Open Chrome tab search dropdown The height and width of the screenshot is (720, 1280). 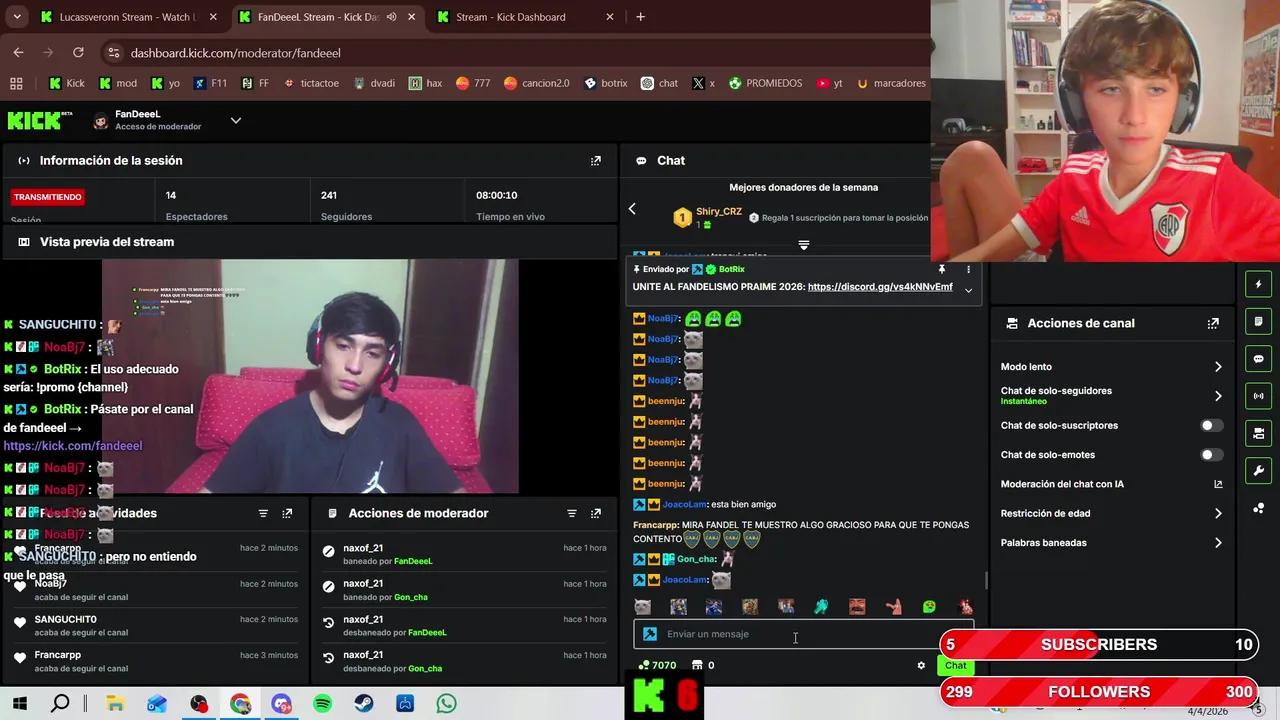click(16, 17)
